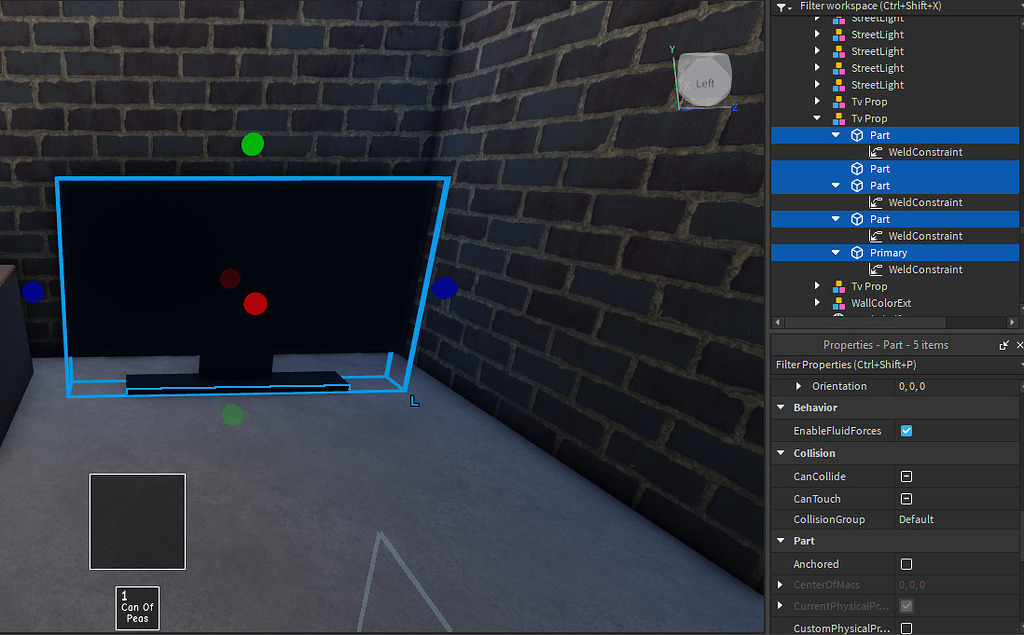The width and height of the screenshot is (1024, 635).
Task: Collapse the Collision section
Action: pos(780,453)
